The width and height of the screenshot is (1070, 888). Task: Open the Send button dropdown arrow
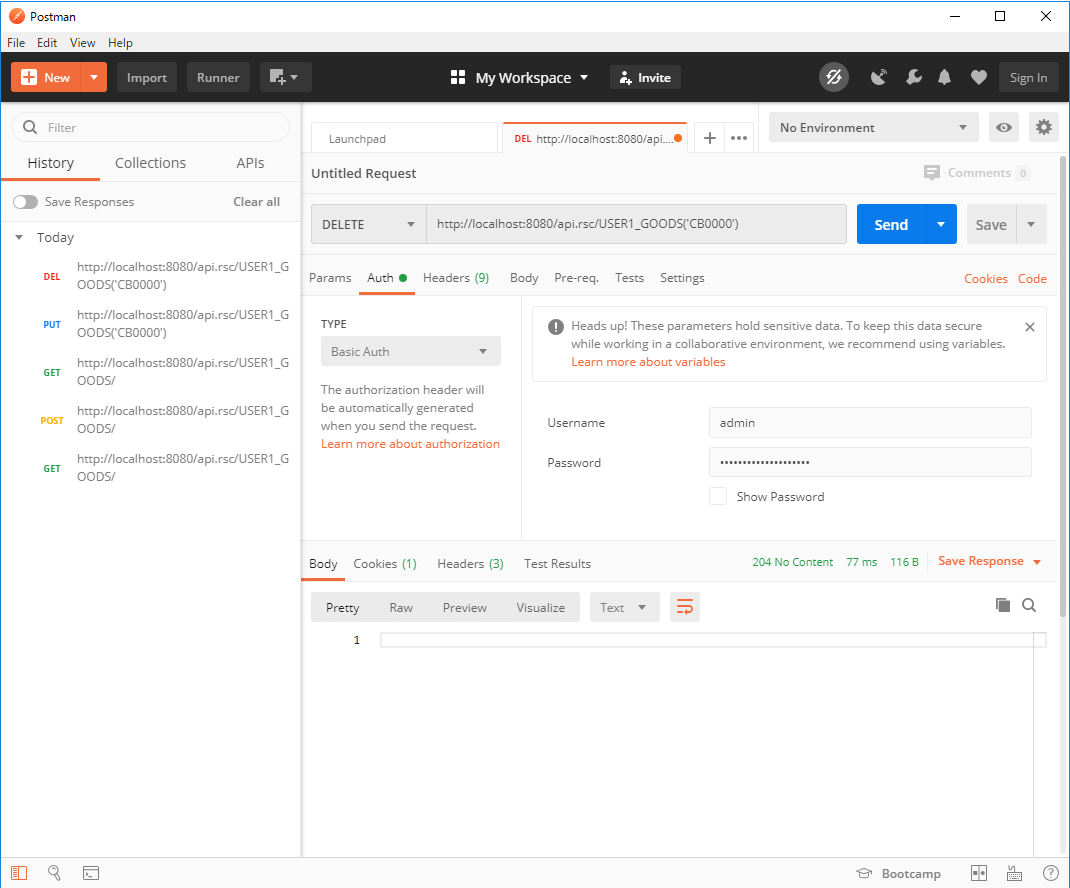tap(942, 225)
